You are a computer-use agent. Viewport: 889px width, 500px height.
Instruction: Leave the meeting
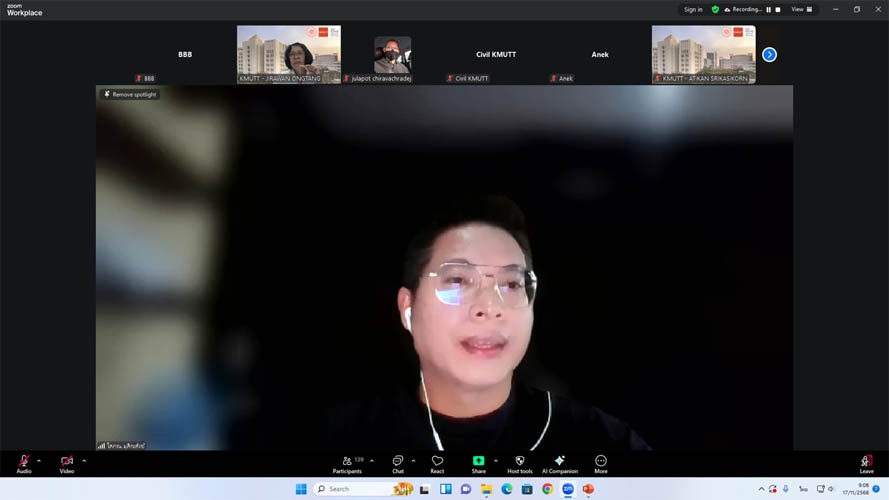pyautogui.click(x=866, y=464)
